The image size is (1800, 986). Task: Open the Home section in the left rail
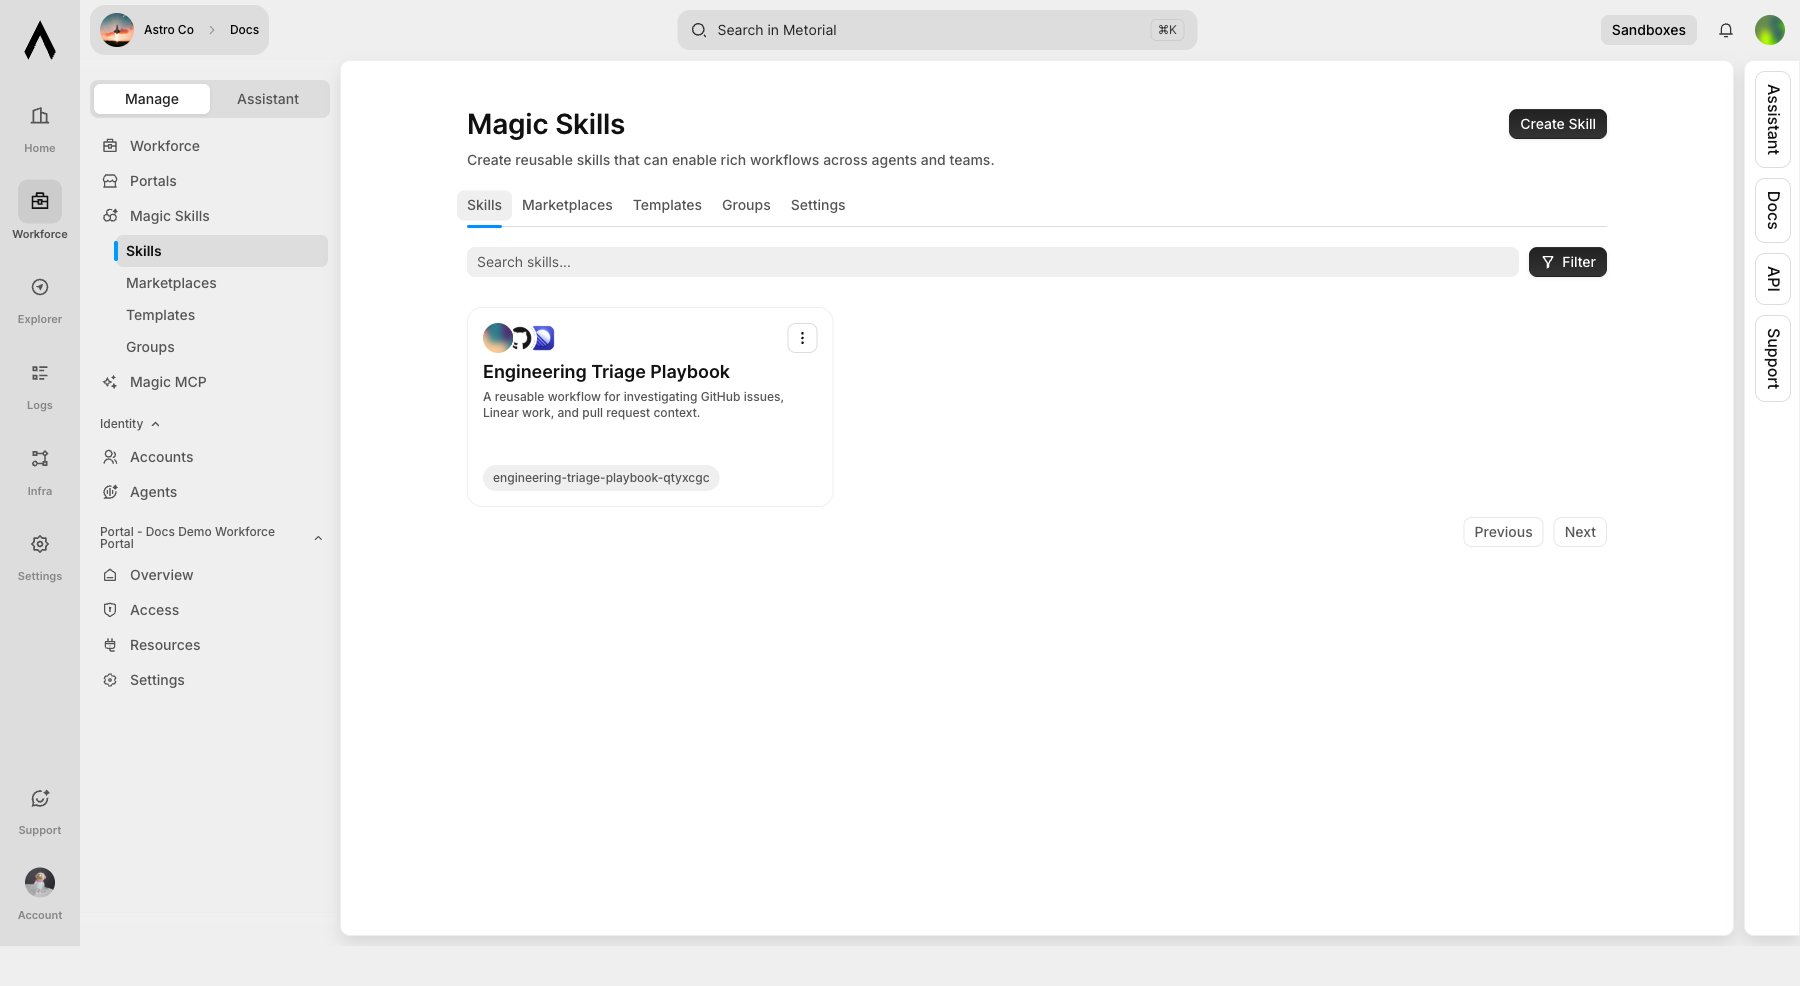tap(40, 129)
